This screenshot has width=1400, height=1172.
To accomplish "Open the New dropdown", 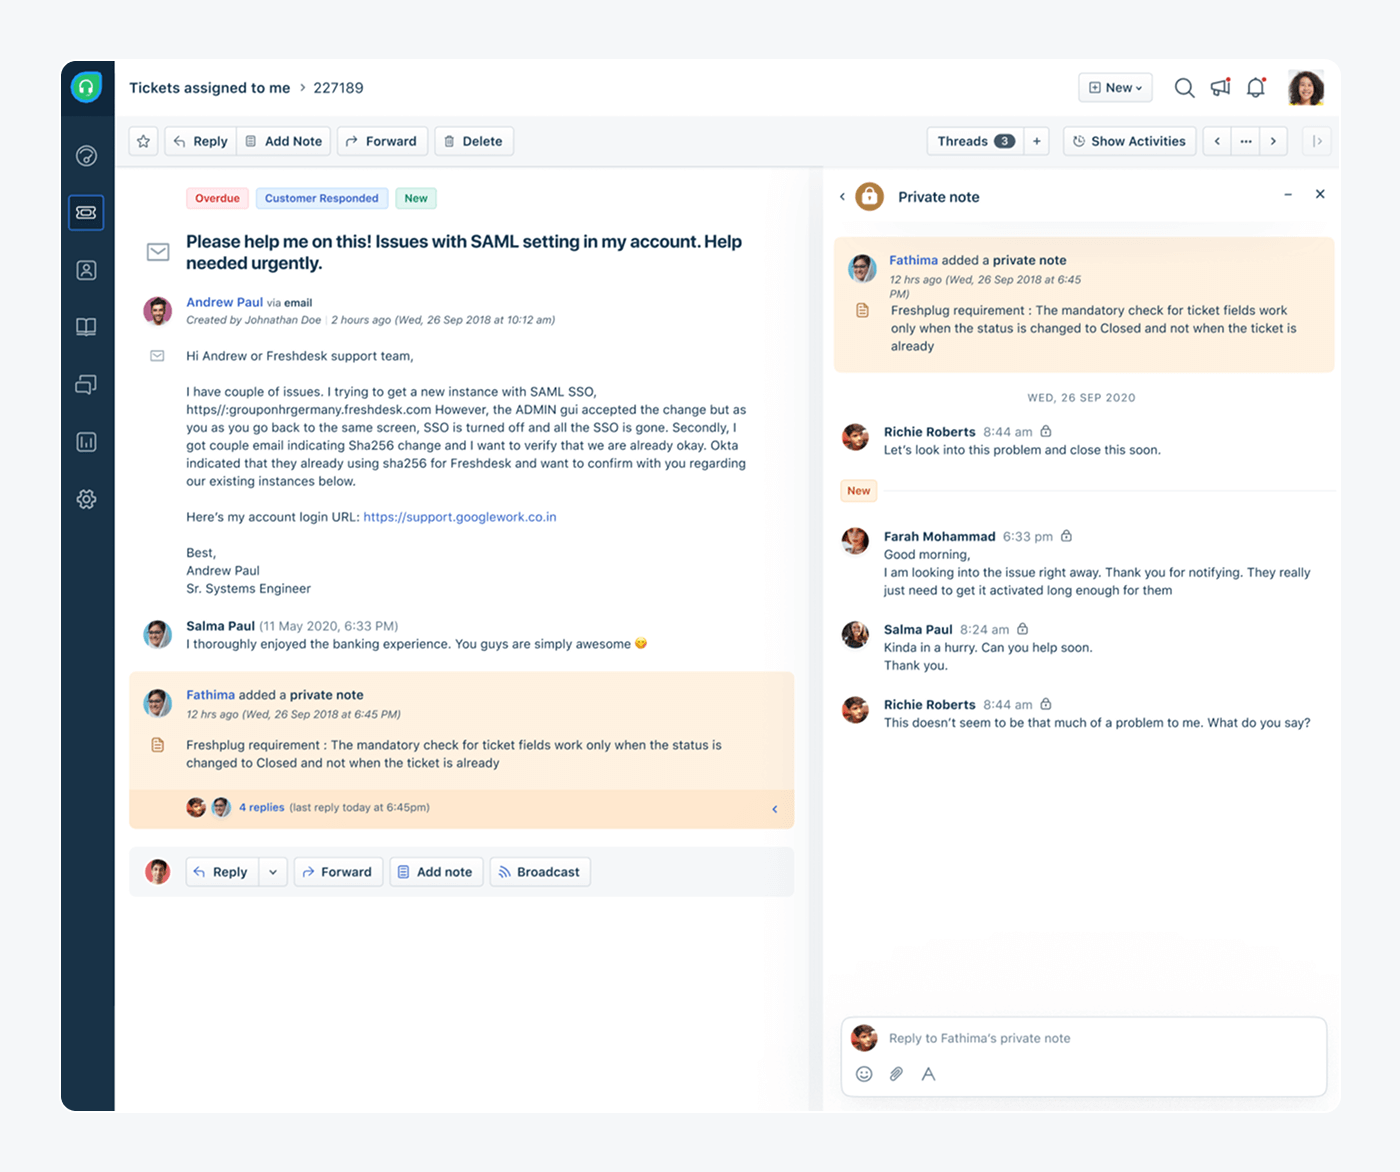I will [x=1115, y=88].
